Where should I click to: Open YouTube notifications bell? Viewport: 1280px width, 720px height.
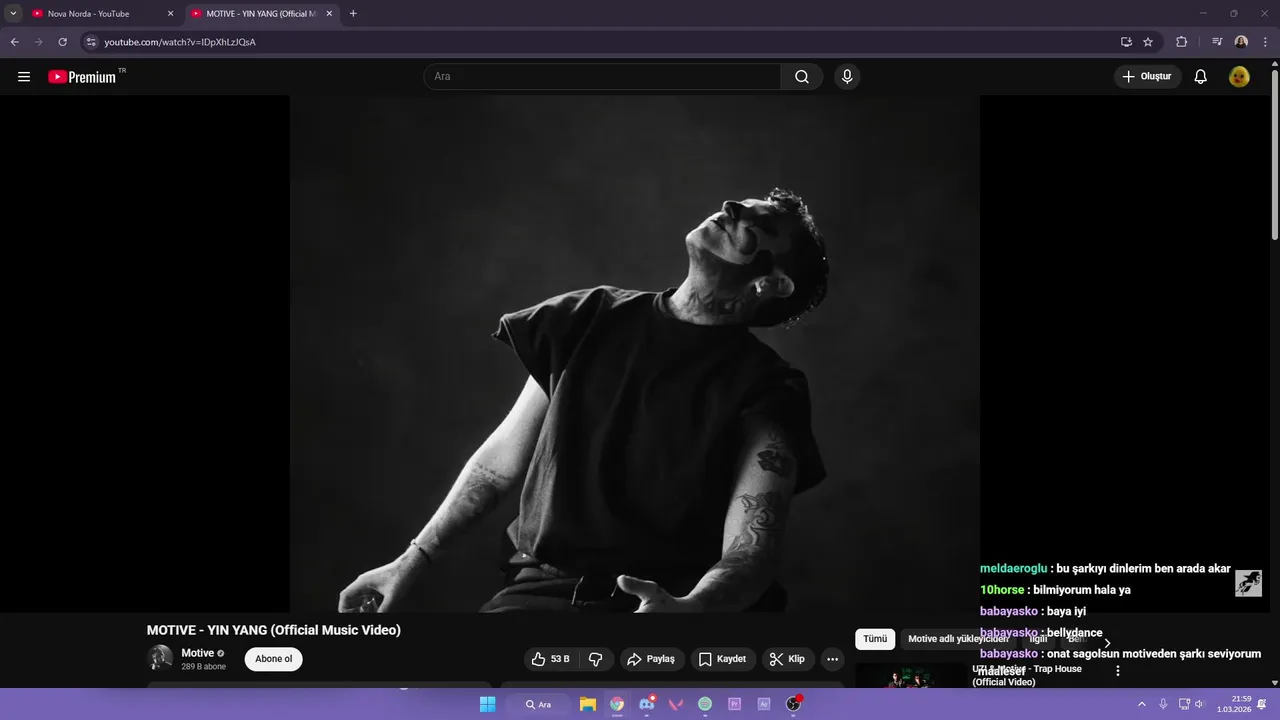(1201, 77)
